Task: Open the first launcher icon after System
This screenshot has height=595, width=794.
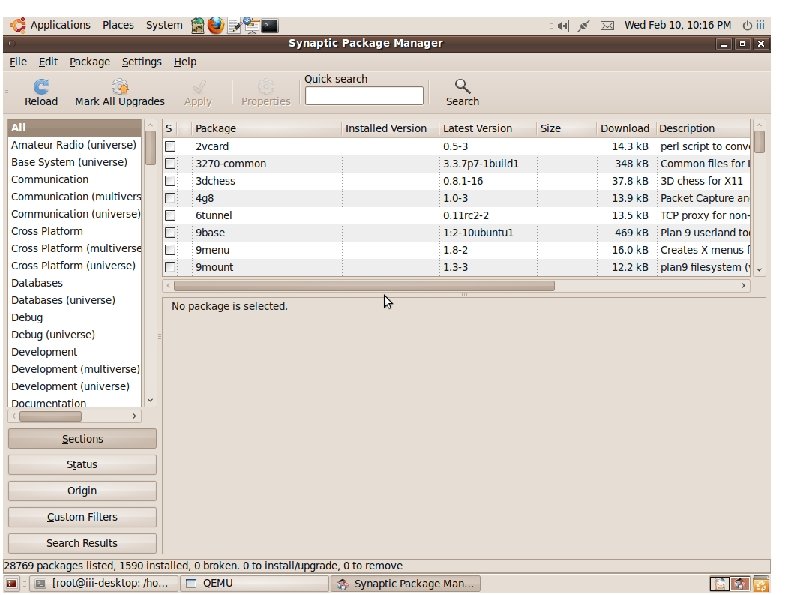Action: (x=197, y=25)
